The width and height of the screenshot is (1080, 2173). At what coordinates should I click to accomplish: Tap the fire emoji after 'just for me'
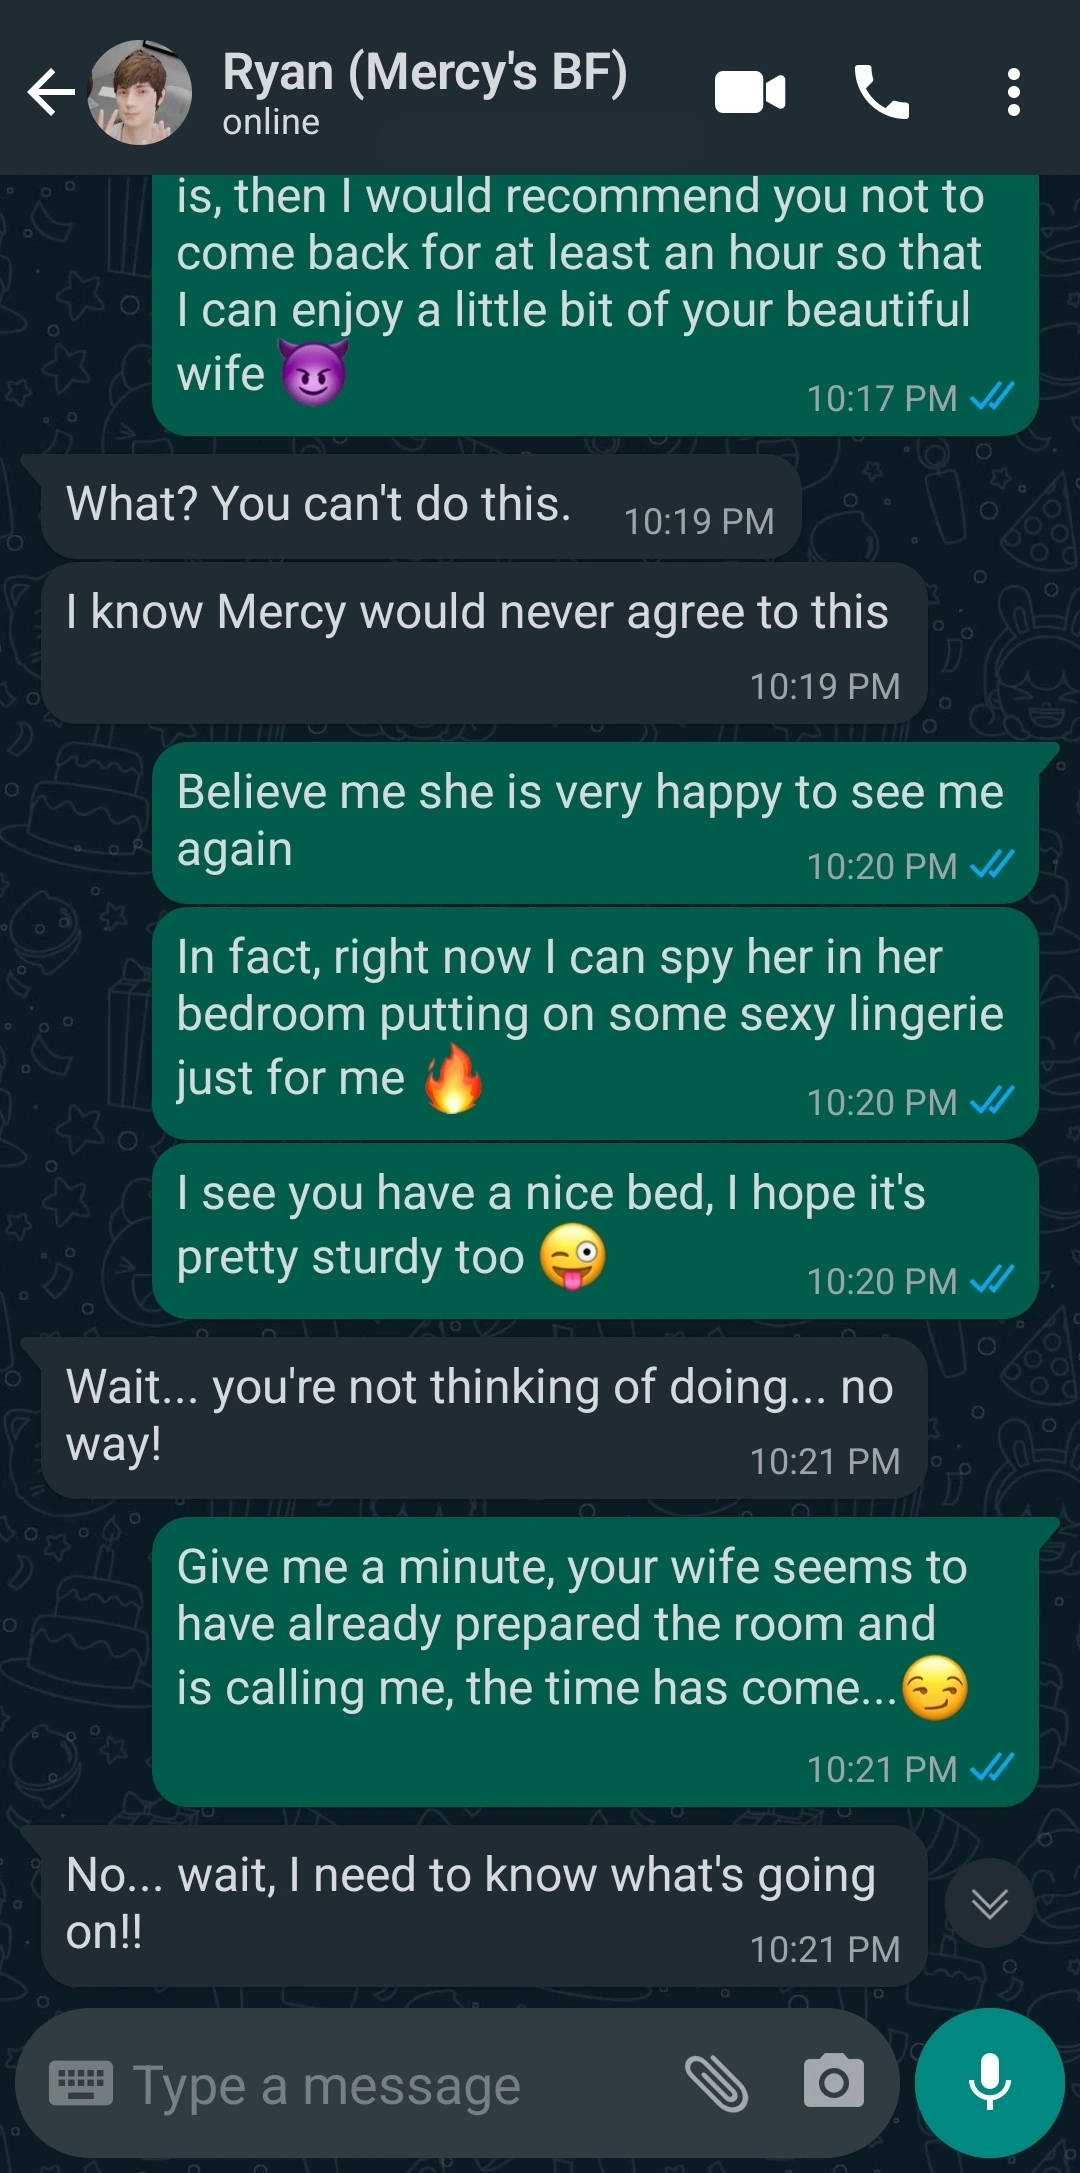pyautogui.click(x=453, y=1078)
